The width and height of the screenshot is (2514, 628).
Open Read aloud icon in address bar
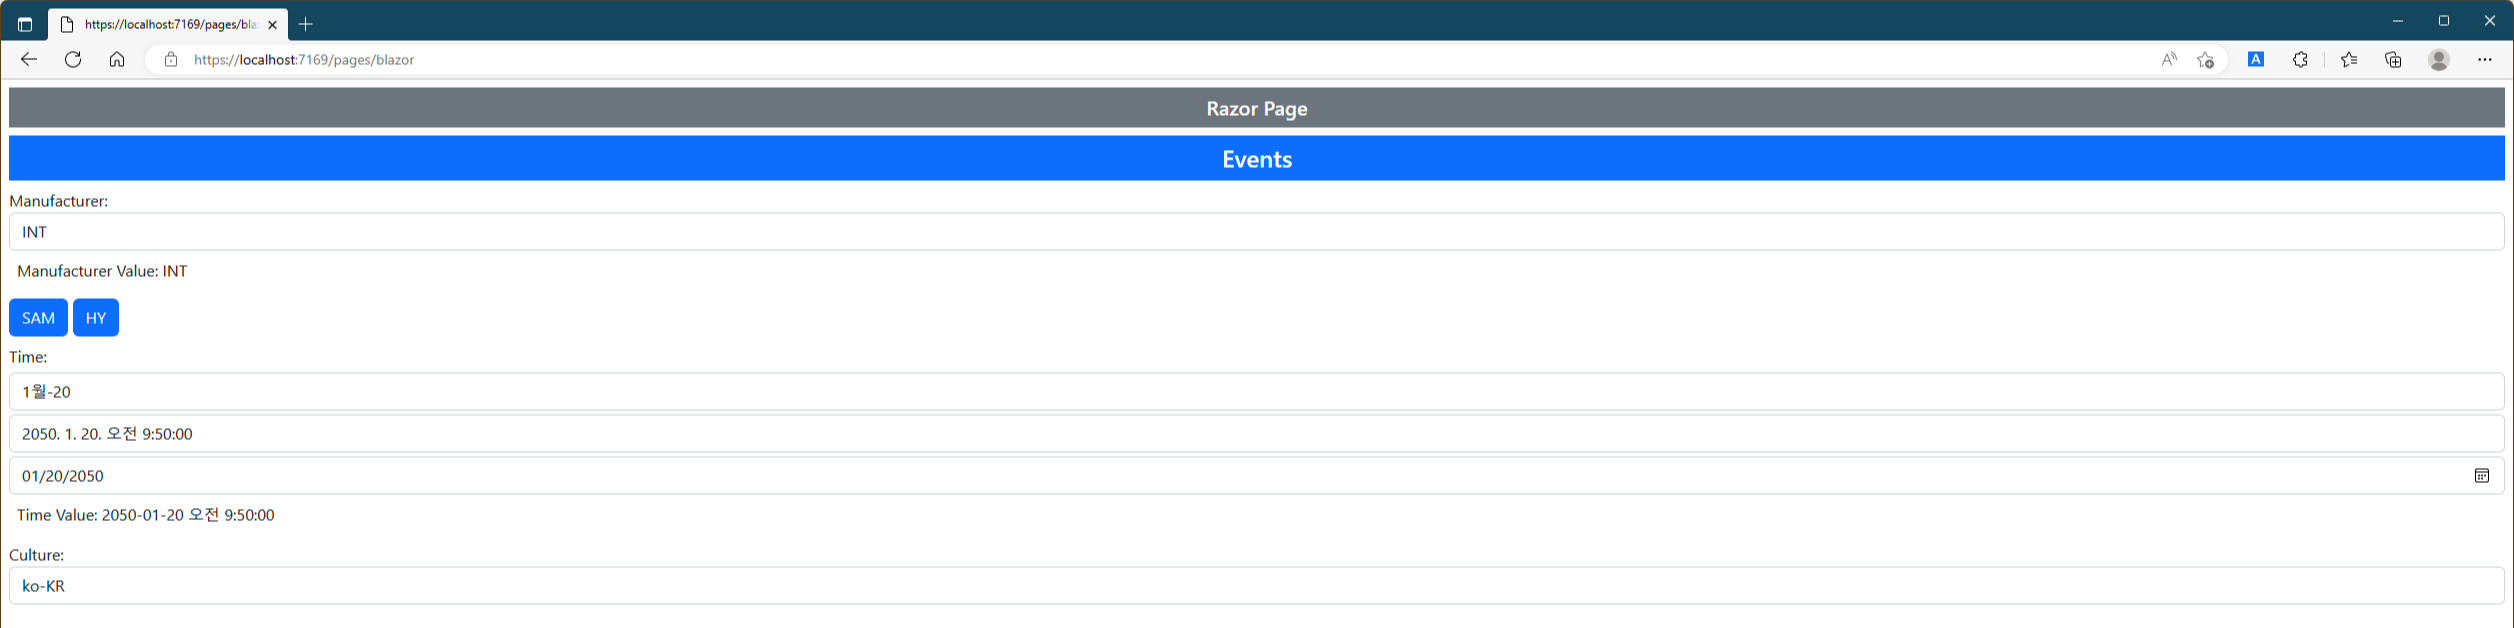2169,60
